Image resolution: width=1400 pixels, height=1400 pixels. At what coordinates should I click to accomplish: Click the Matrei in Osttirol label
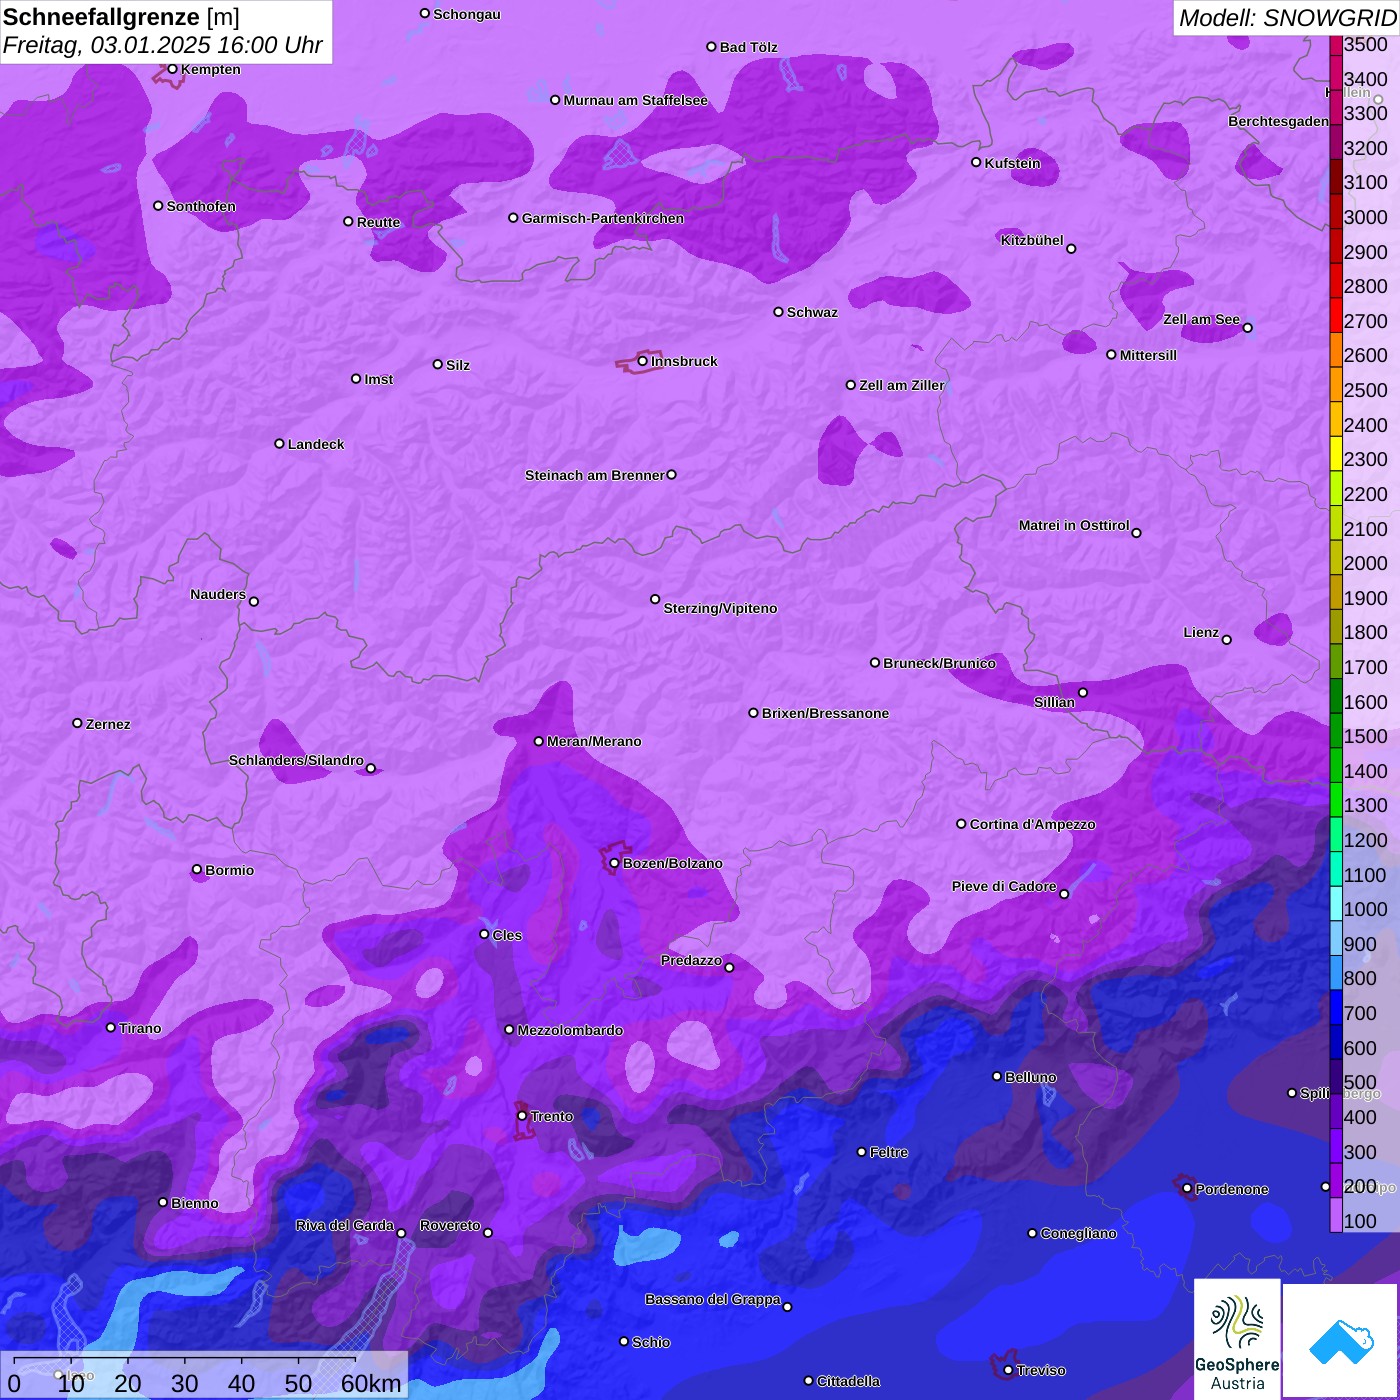(1074, 525)
